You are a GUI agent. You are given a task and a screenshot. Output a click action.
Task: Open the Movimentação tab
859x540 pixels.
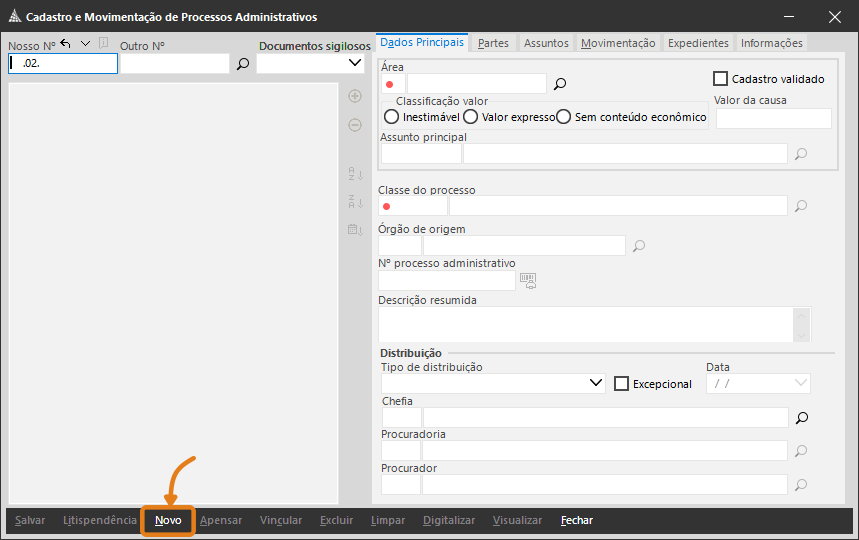point(618,43)
